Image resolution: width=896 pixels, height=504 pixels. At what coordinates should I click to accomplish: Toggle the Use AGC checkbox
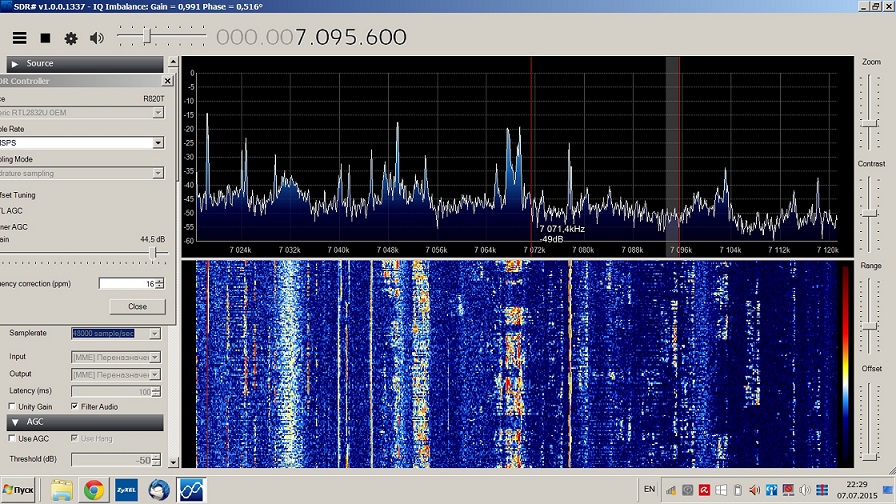[x=12, y=439]
